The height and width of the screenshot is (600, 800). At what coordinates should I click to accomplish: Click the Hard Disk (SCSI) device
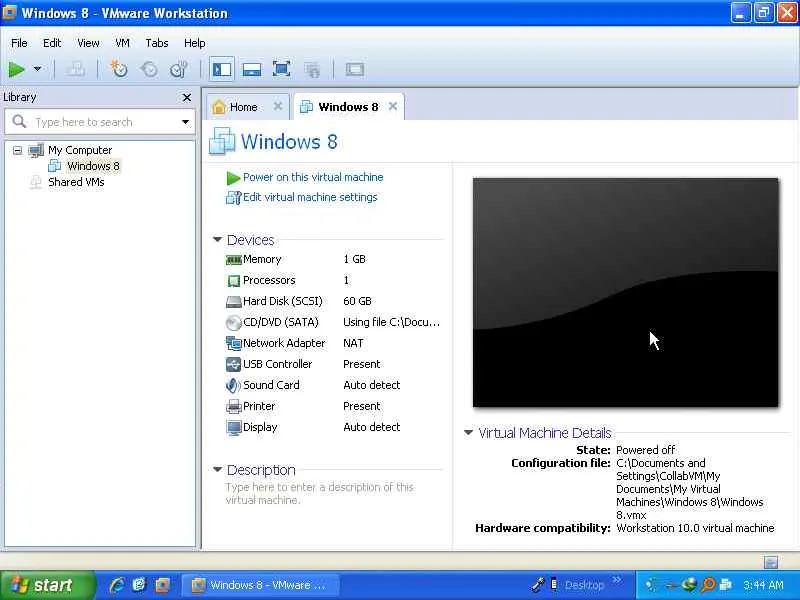pos(283,301)
